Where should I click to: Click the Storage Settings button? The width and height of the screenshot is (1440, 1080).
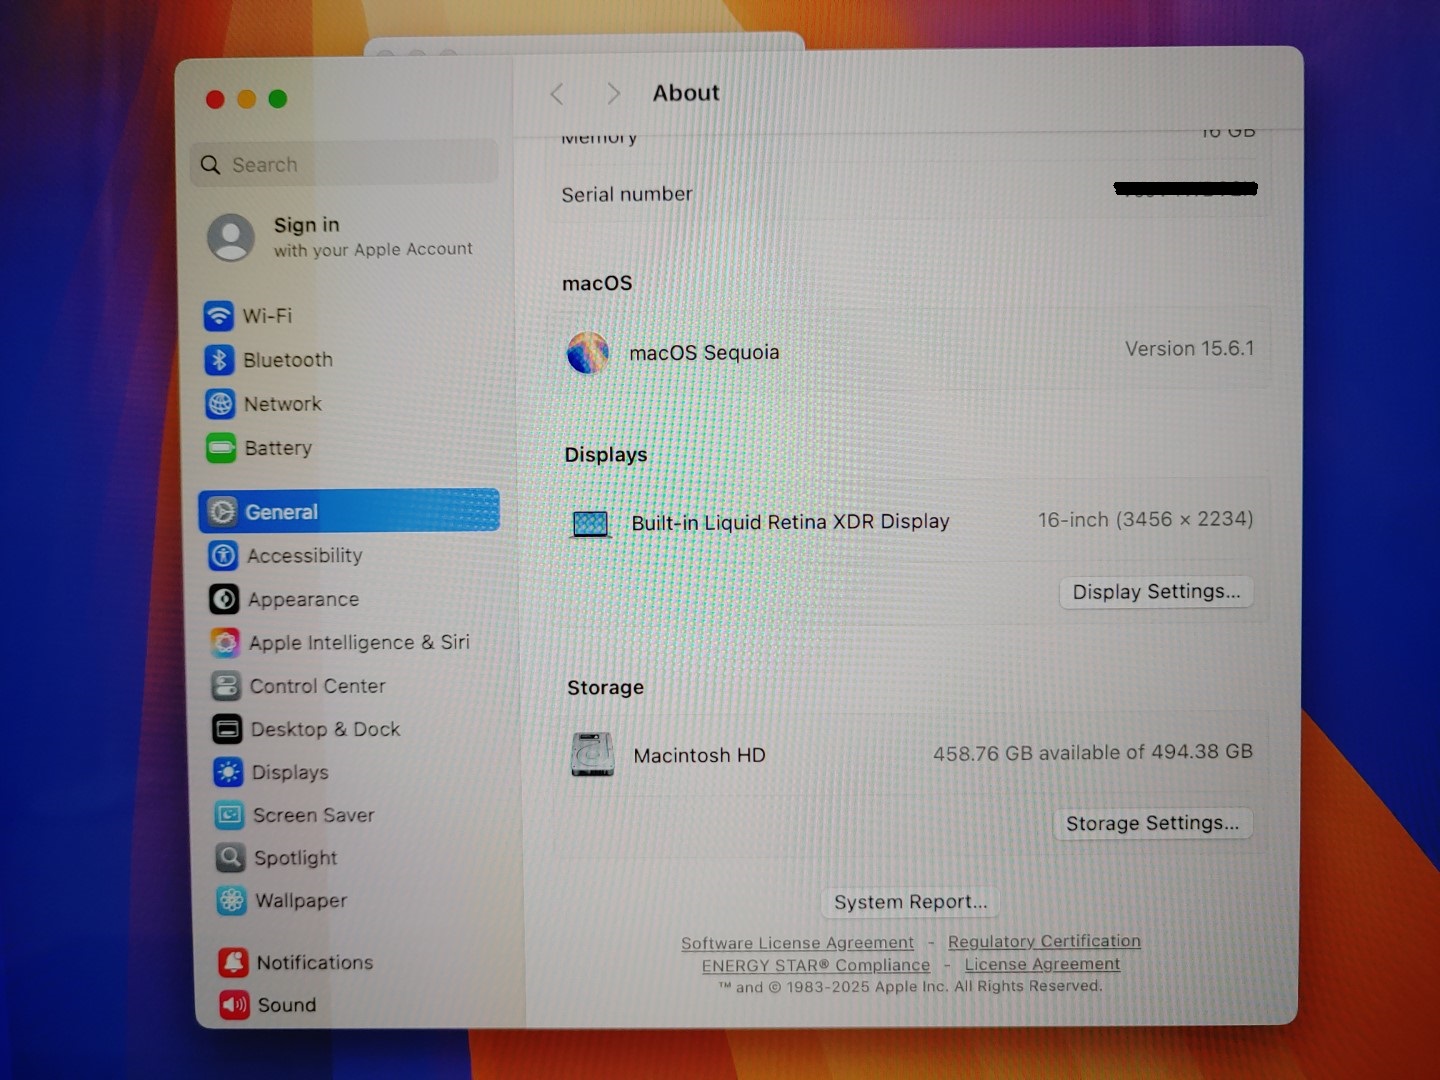(1152, 823)
